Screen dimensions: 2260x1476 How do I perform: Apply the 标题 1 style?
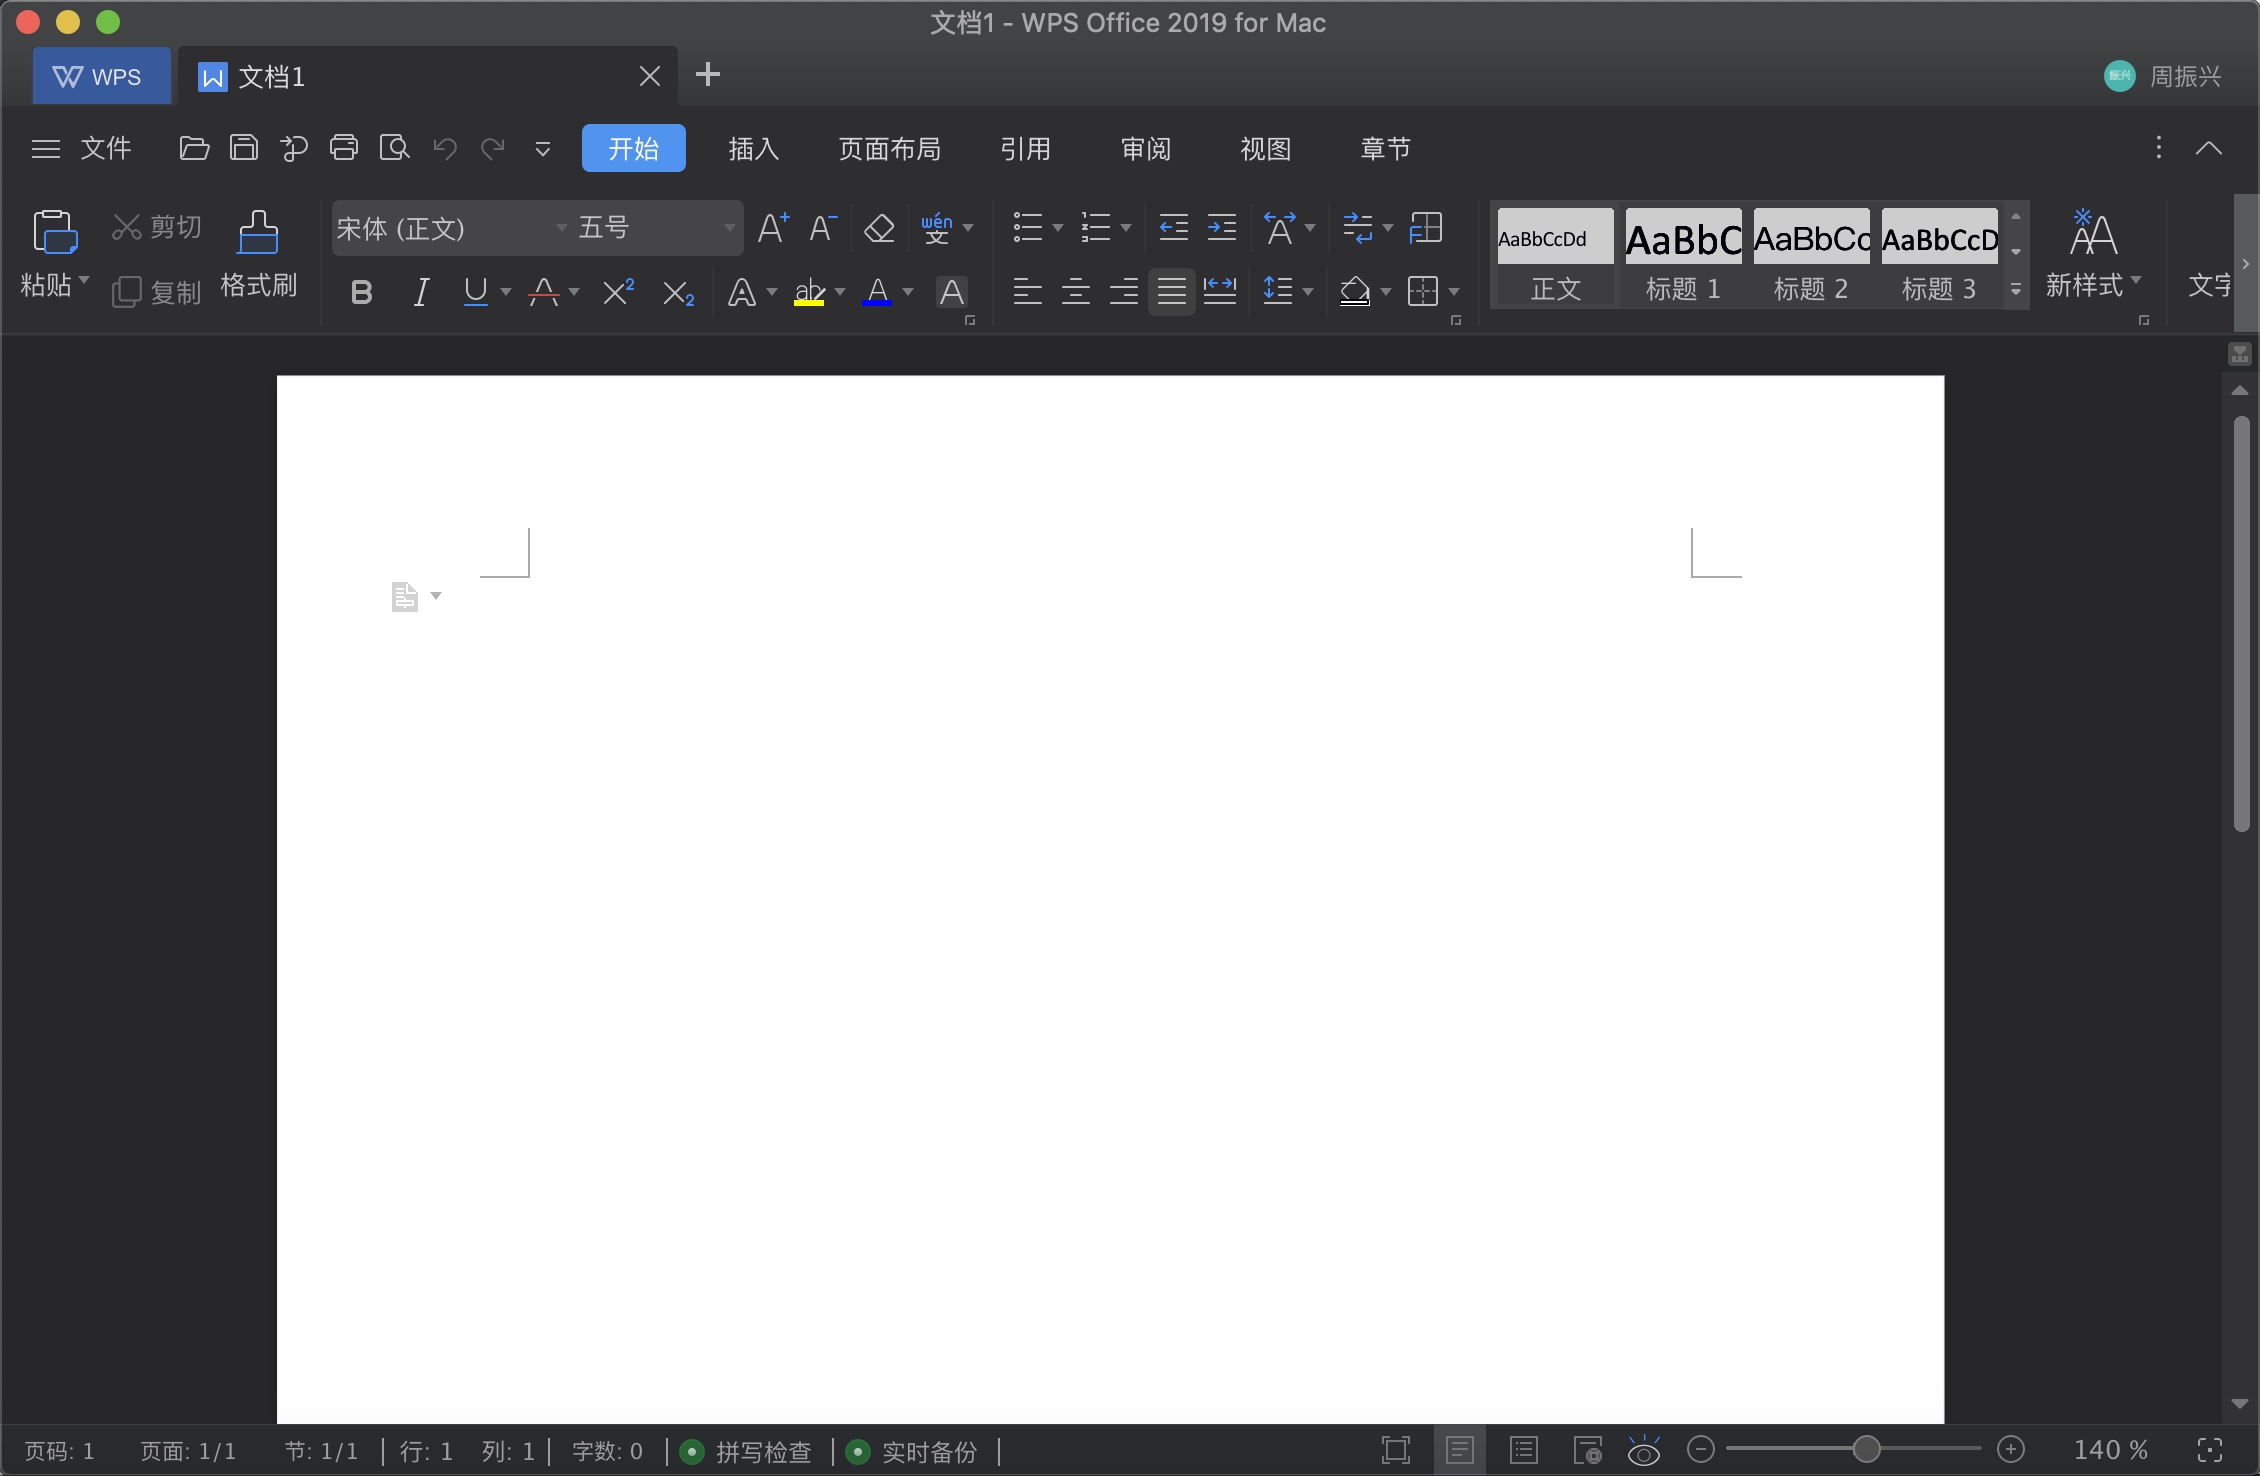coord(1684,256)
